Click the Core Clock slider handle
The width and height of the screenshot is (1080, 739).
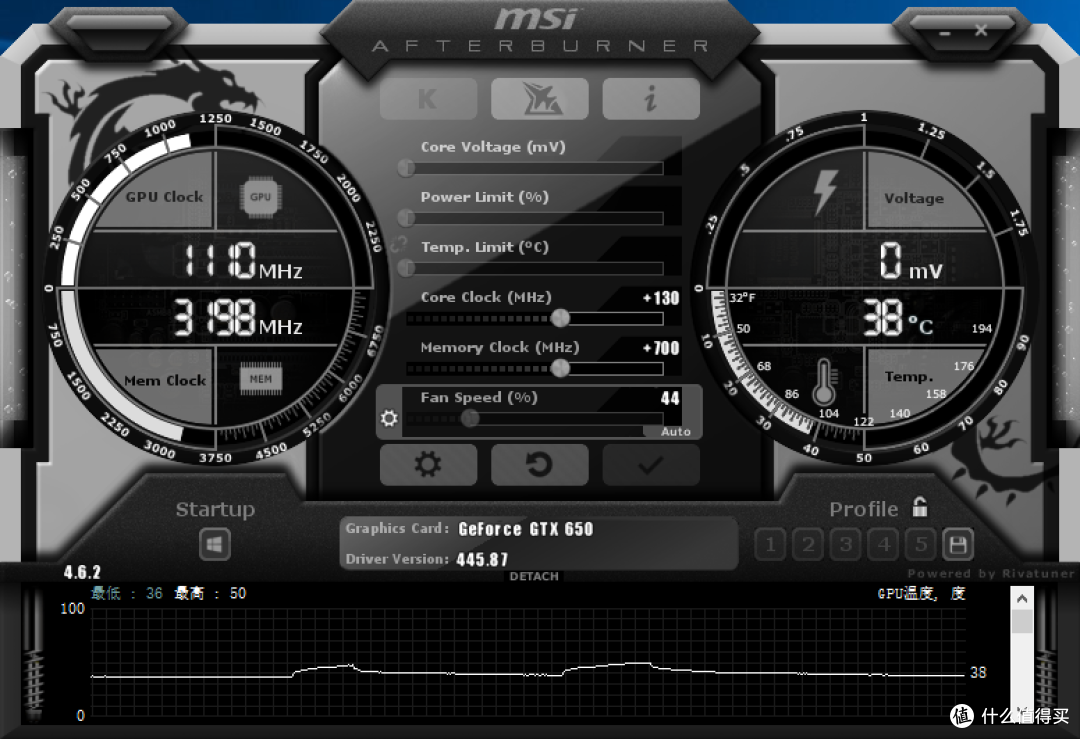coord(560,318)
